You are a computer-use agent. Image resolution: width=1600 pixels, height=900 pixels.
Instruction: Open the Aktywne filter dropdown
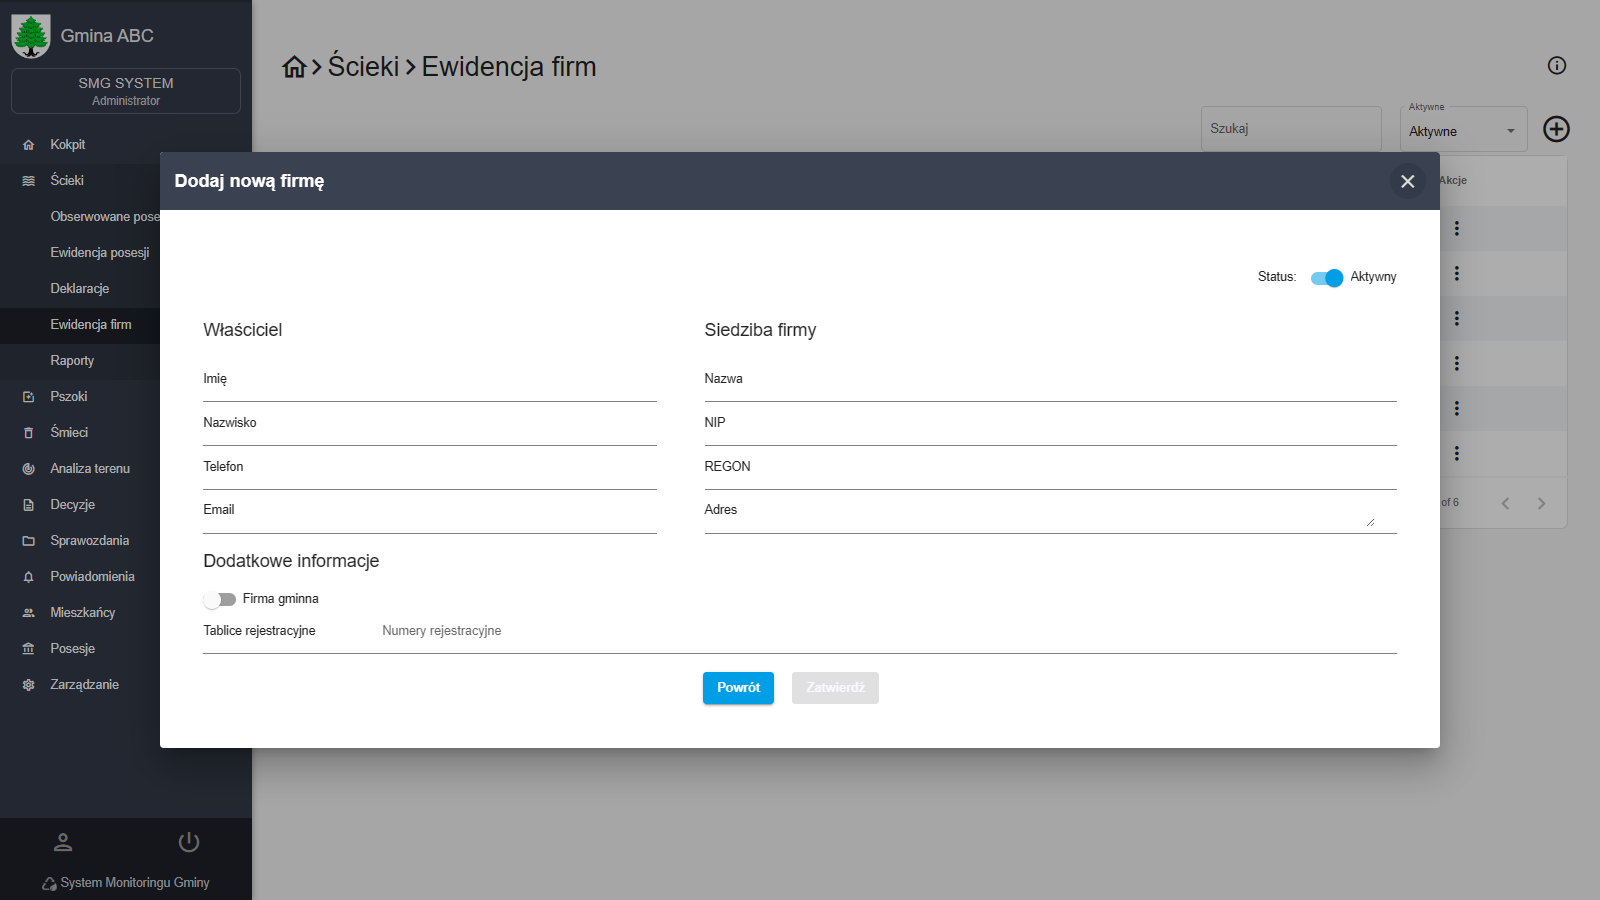coord(1463,131)
